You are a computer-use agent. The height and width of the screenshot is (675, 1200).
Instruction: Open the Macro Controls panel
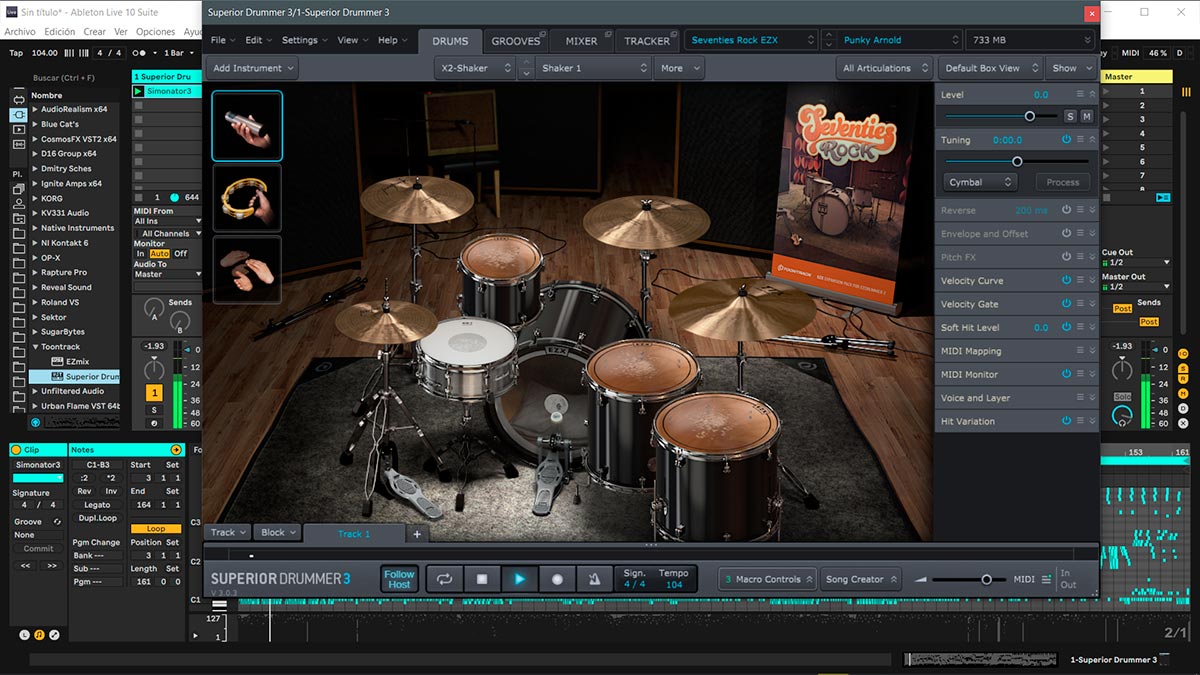pyautogui.click(x=766, y=579)
